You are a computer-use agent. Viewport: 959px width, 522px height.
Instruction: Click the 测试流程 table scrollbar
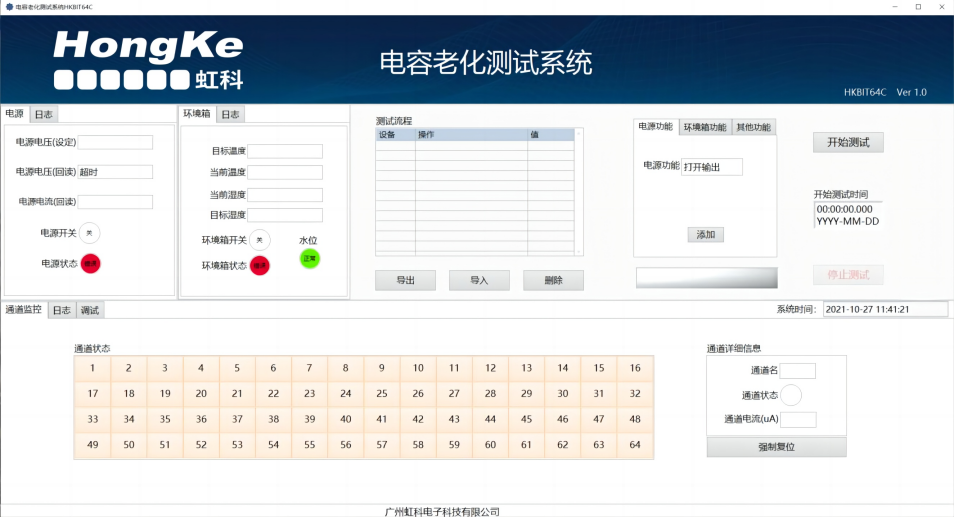579,192
